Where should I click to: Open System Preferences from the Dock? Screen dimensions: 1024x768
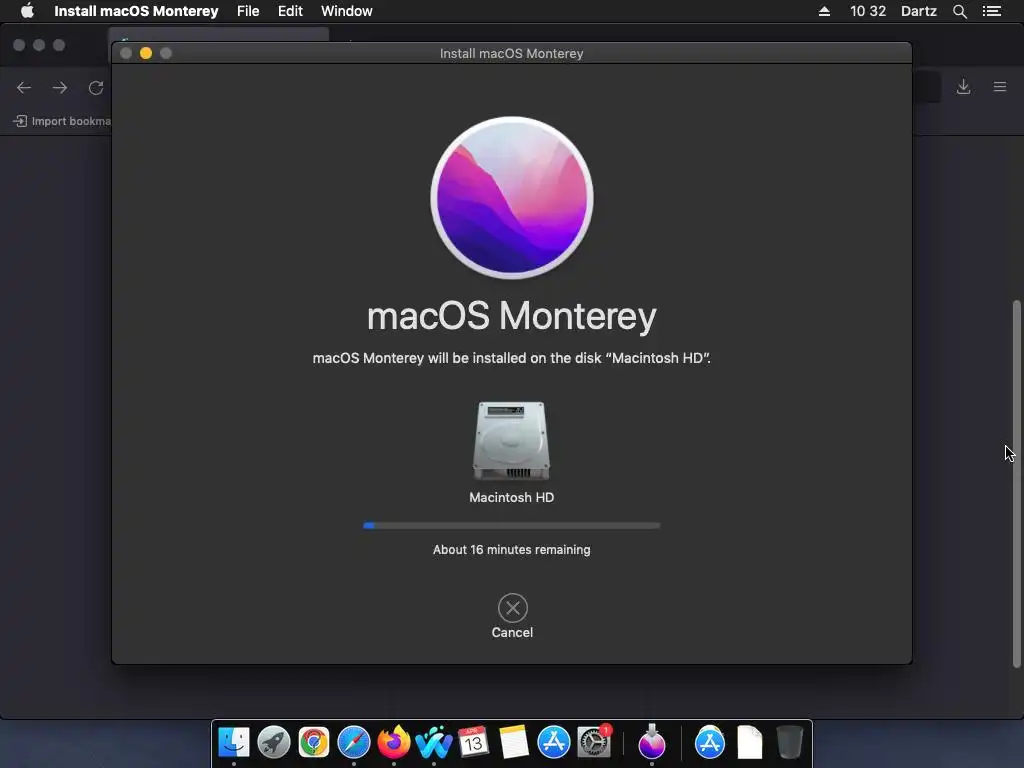(594, 743)
